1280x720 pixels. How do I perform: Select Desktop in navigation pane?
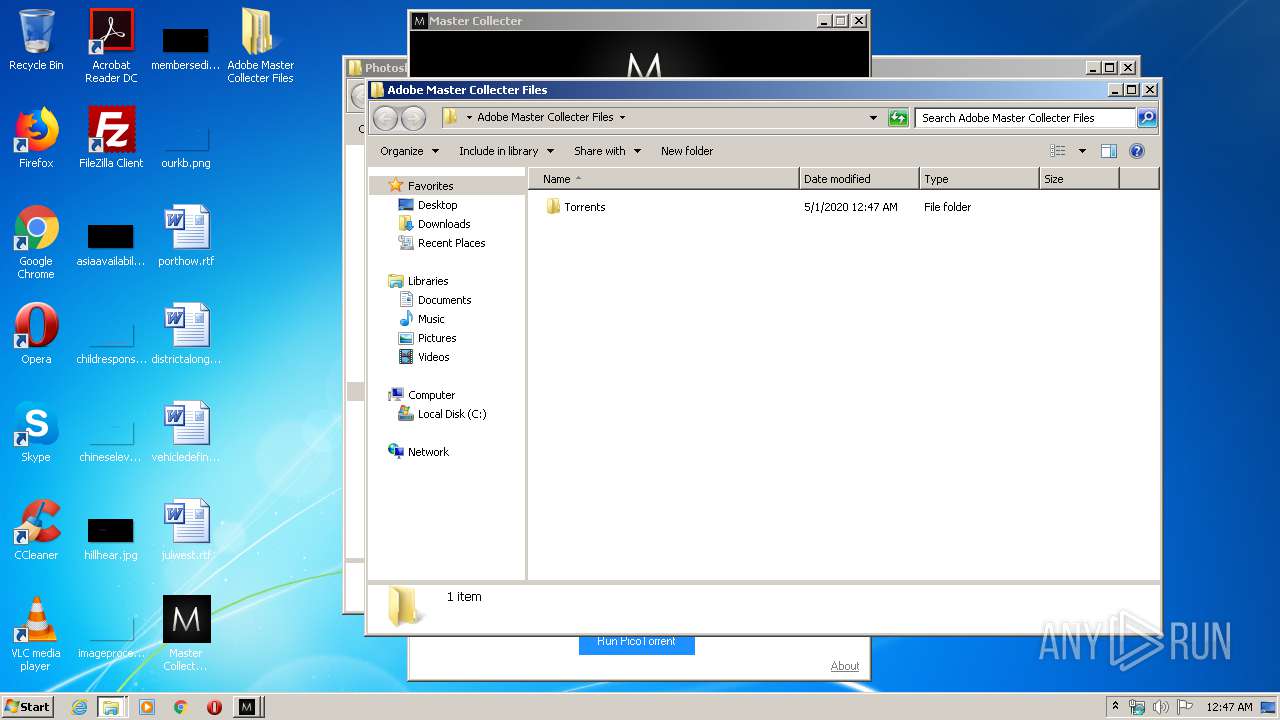pyautogui.click(x=437, y=205)
